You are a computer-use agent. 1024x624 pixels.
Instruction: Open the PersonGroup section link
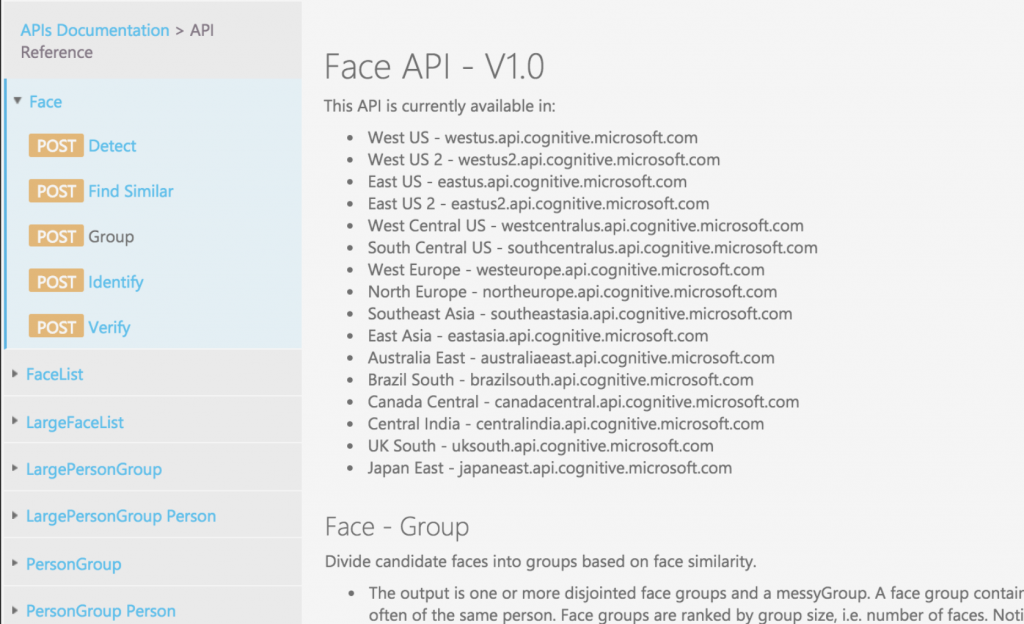click(x=74, y=564)
